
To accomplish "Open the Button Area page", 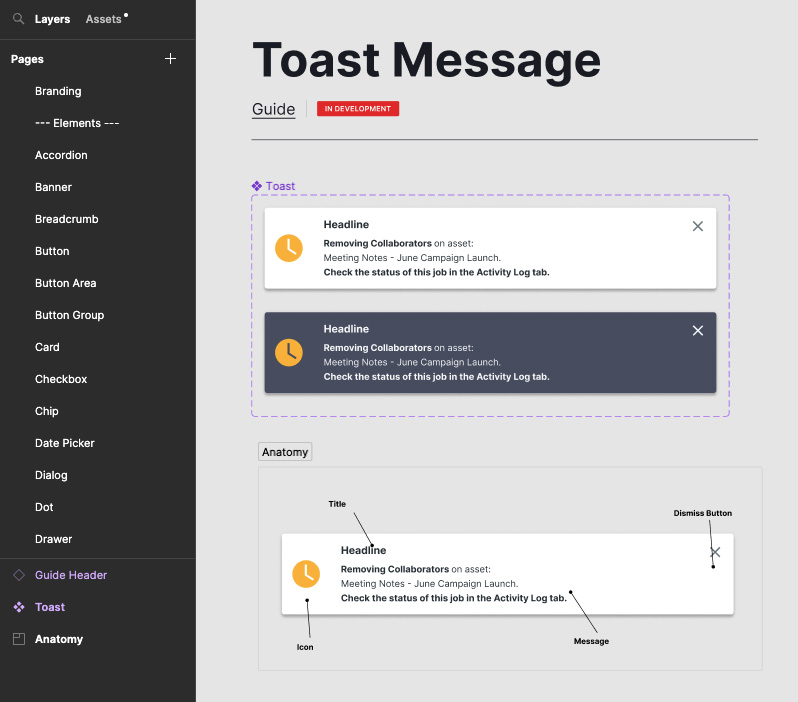I will click(66, 283).
